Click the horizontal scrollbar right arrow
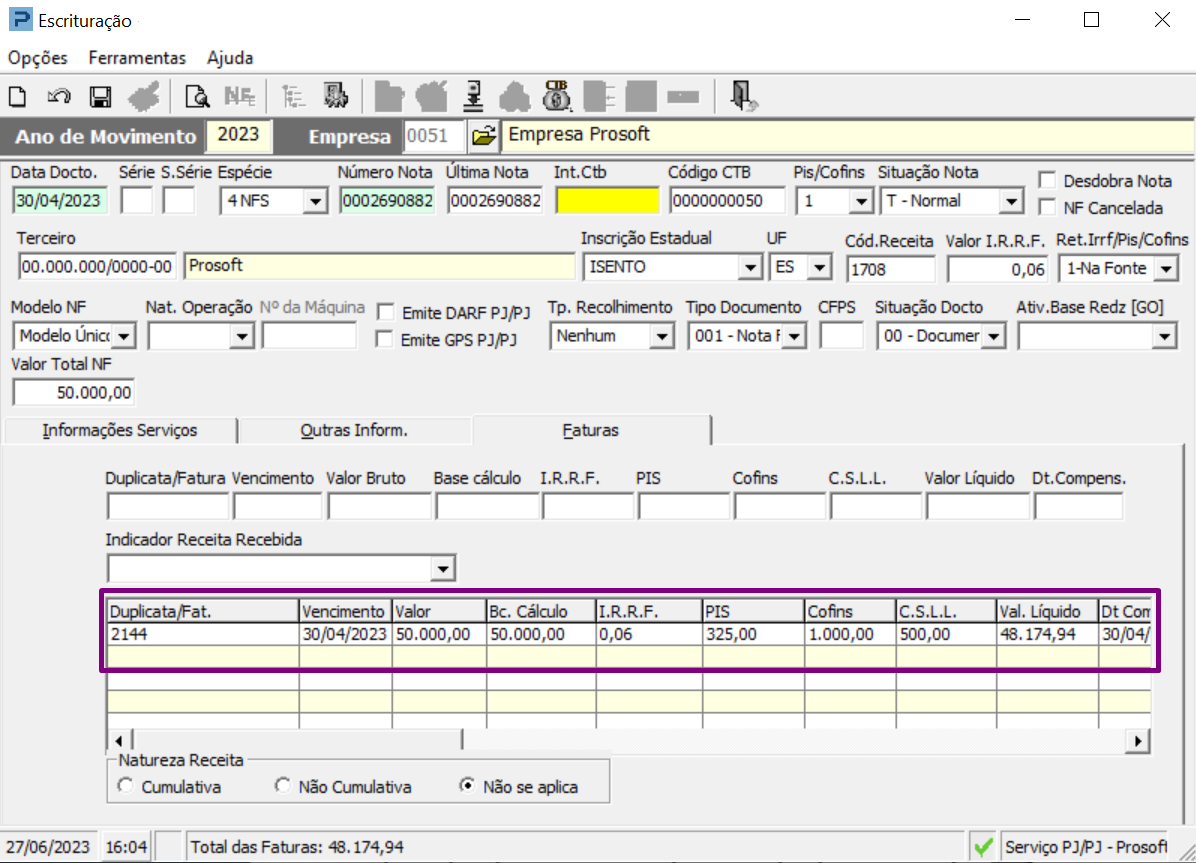The height and width of the screenshot is (863, 1196). click(x=1138, y=741)
